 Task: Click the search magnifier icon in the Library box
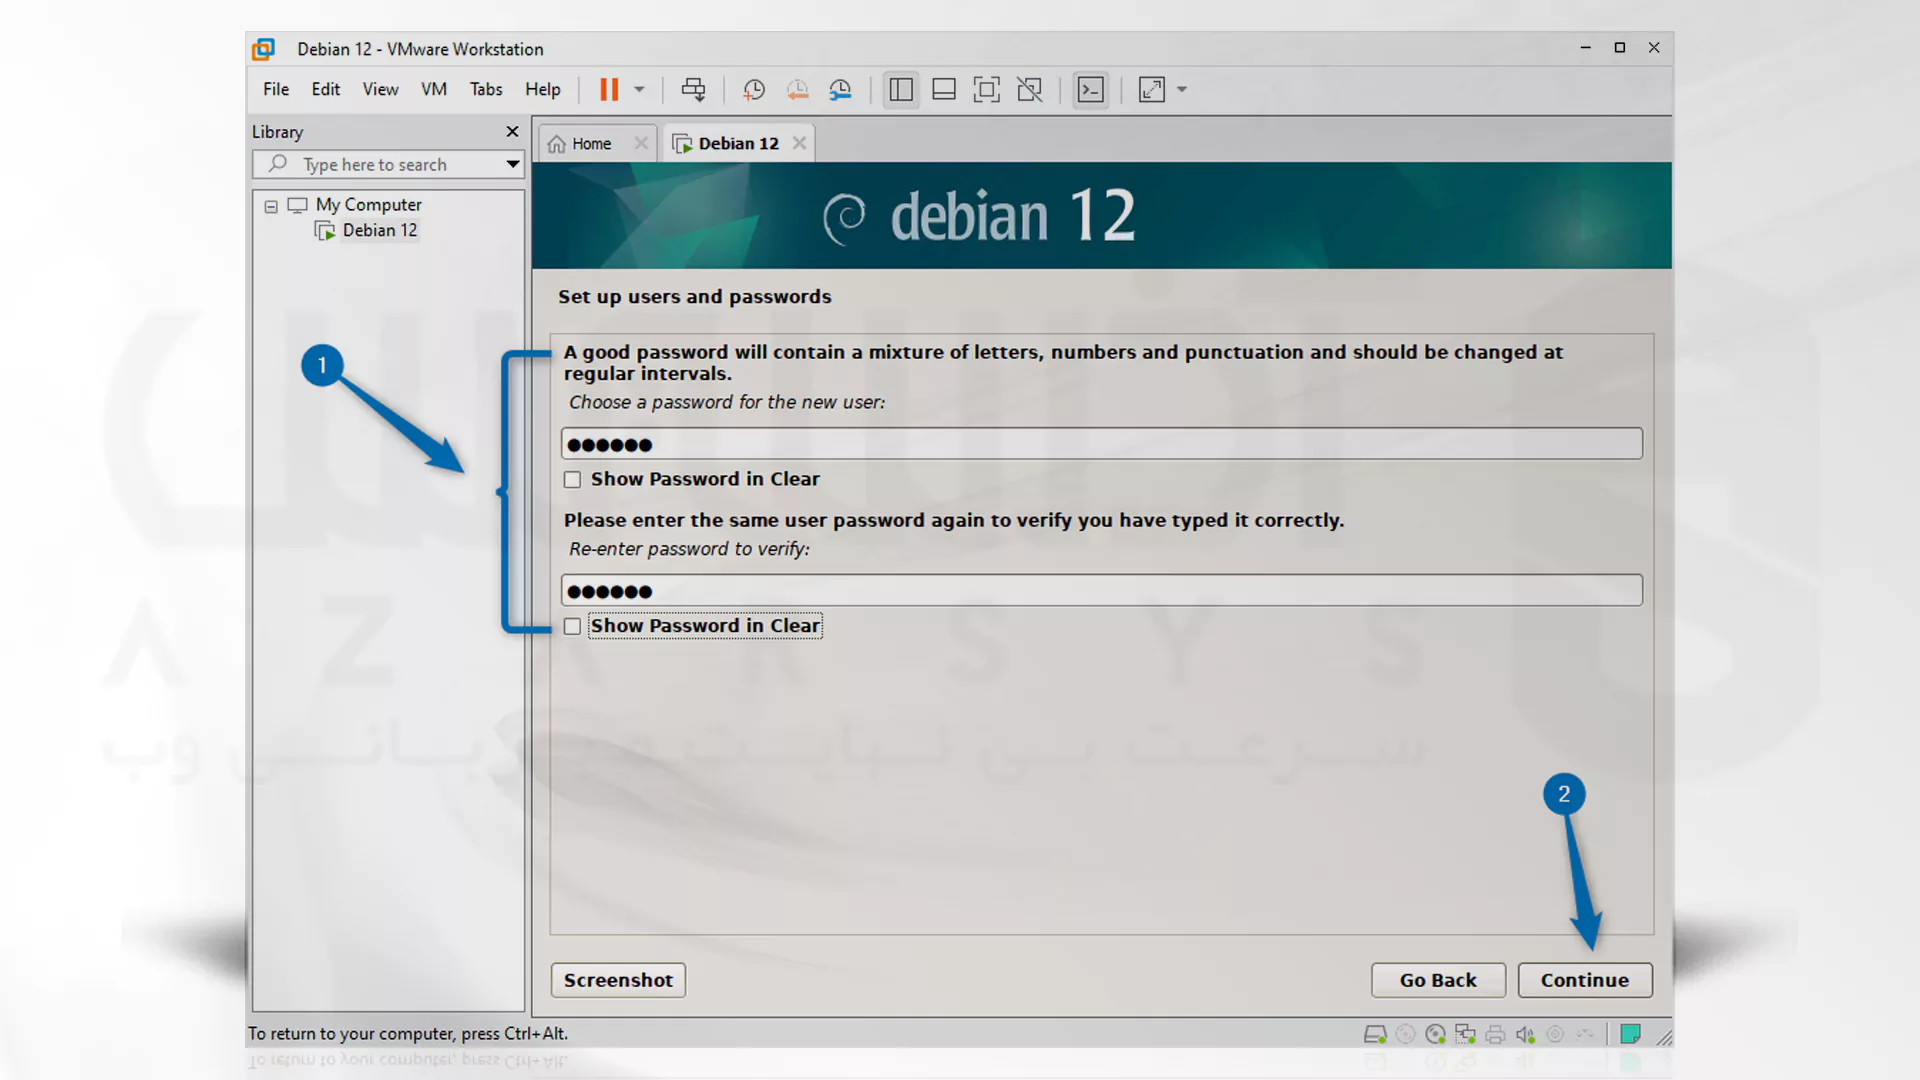[x=278, y=164]
